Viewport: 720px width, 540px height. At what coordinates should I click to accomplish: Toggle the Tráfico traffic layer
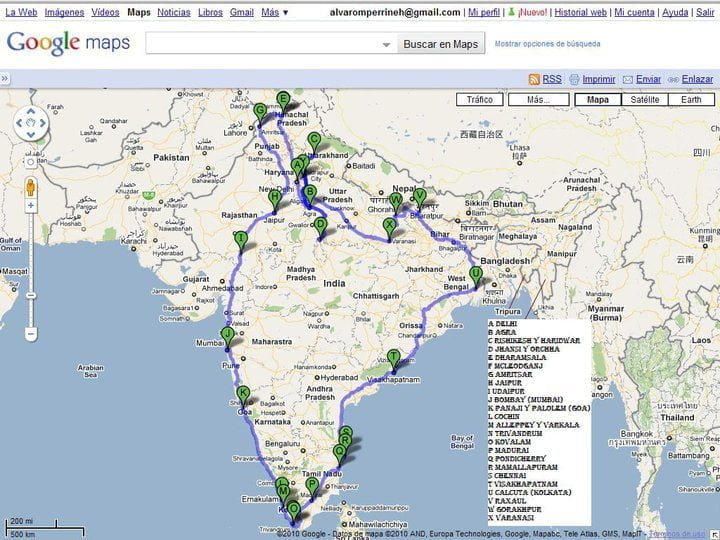480,100
